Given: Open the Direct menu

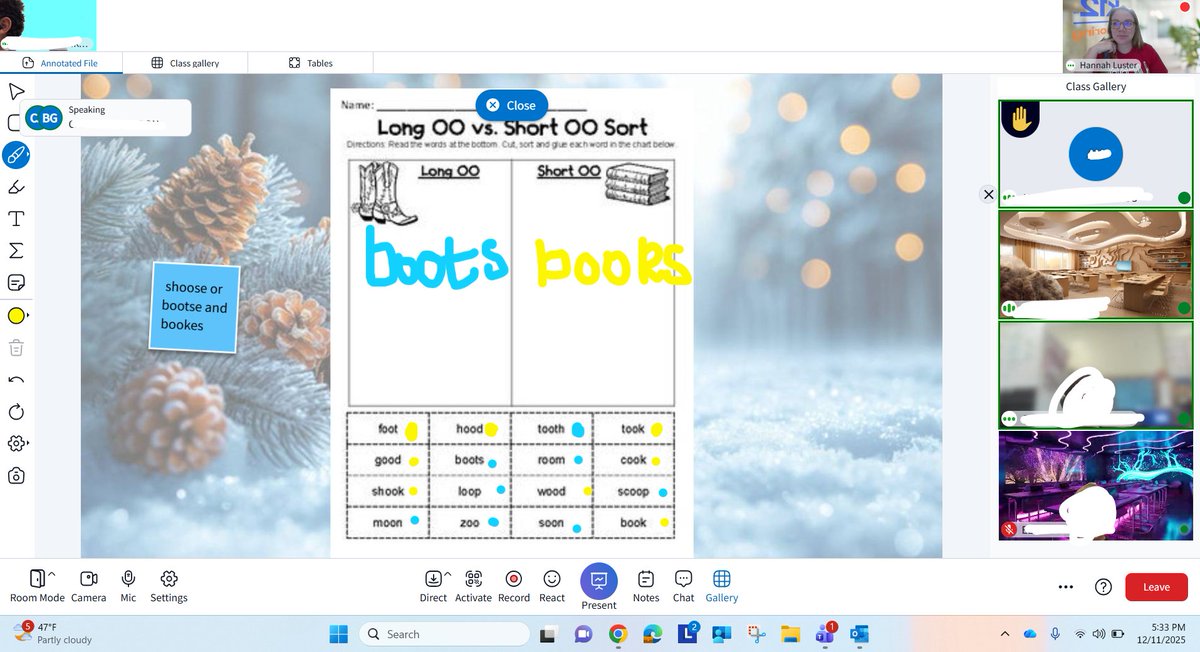Looking at the screenshot, I should (x=433, y=586).
